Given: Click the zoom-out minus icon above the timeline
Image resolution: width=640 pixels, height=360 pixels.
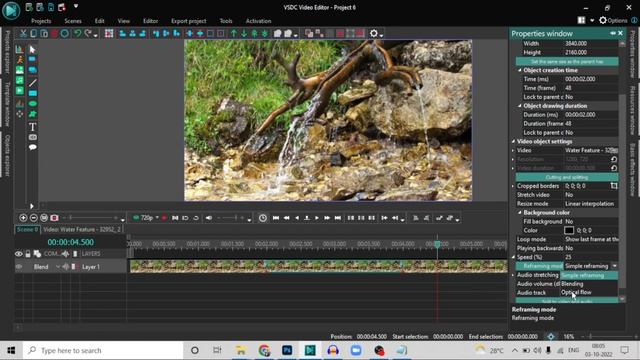Looking at the screenshot, I should (33, 218).
